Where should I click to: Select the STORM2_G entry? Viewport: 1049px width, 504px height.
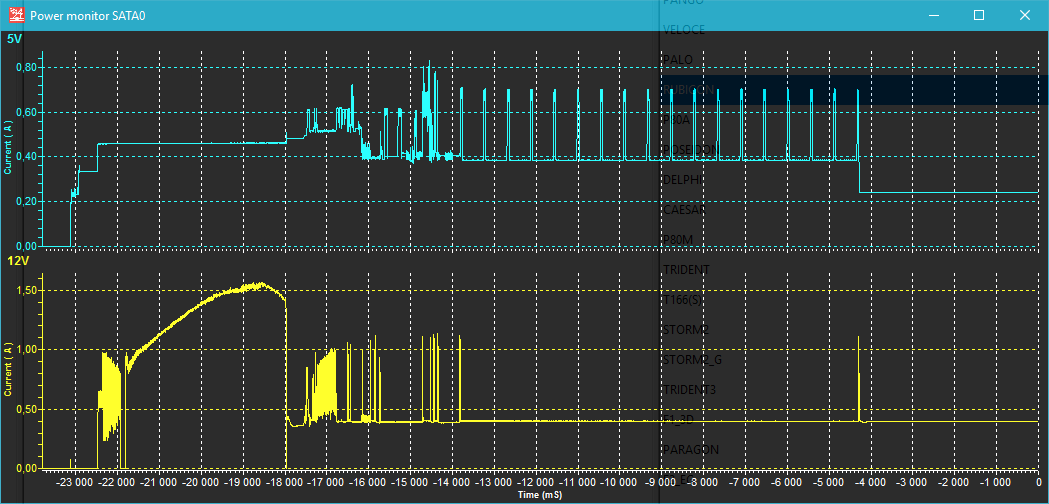692,359
